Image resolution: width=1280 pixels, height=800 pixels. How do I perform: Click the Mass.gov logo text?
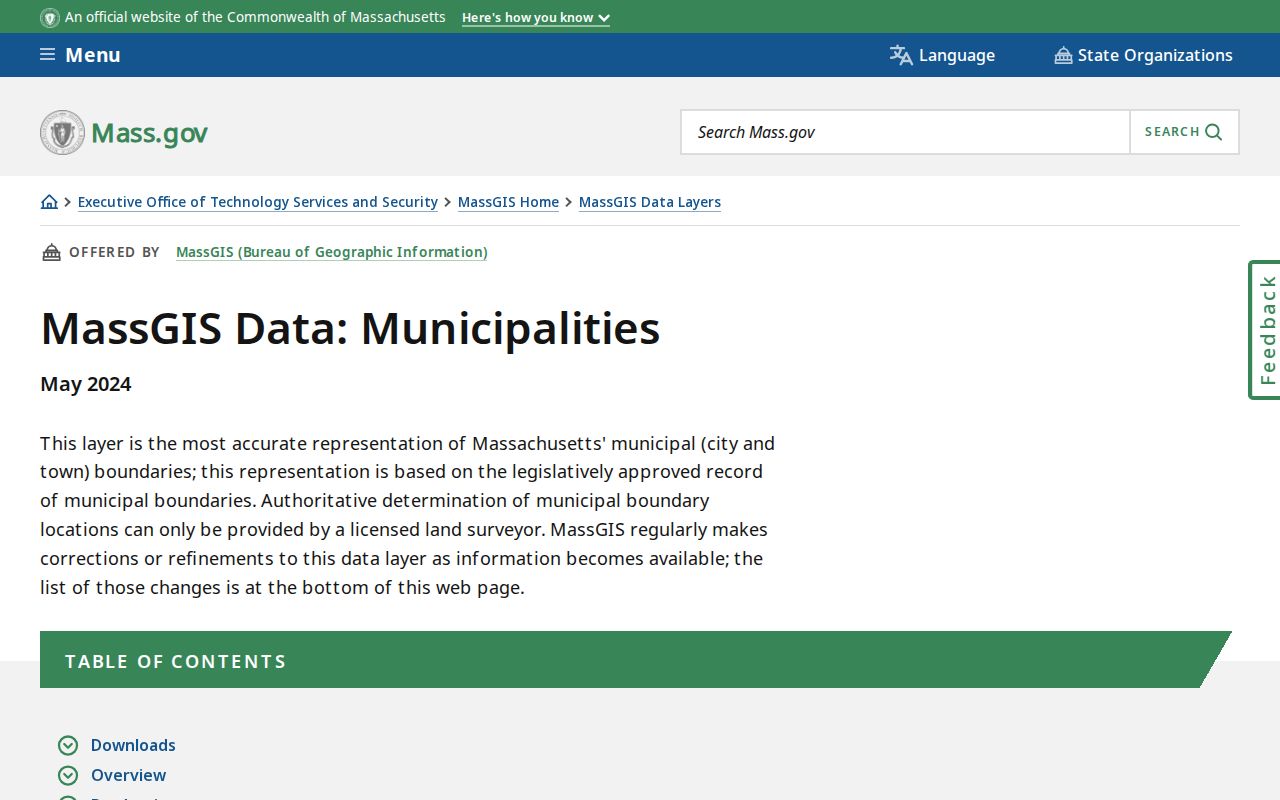tap(149, 133)
